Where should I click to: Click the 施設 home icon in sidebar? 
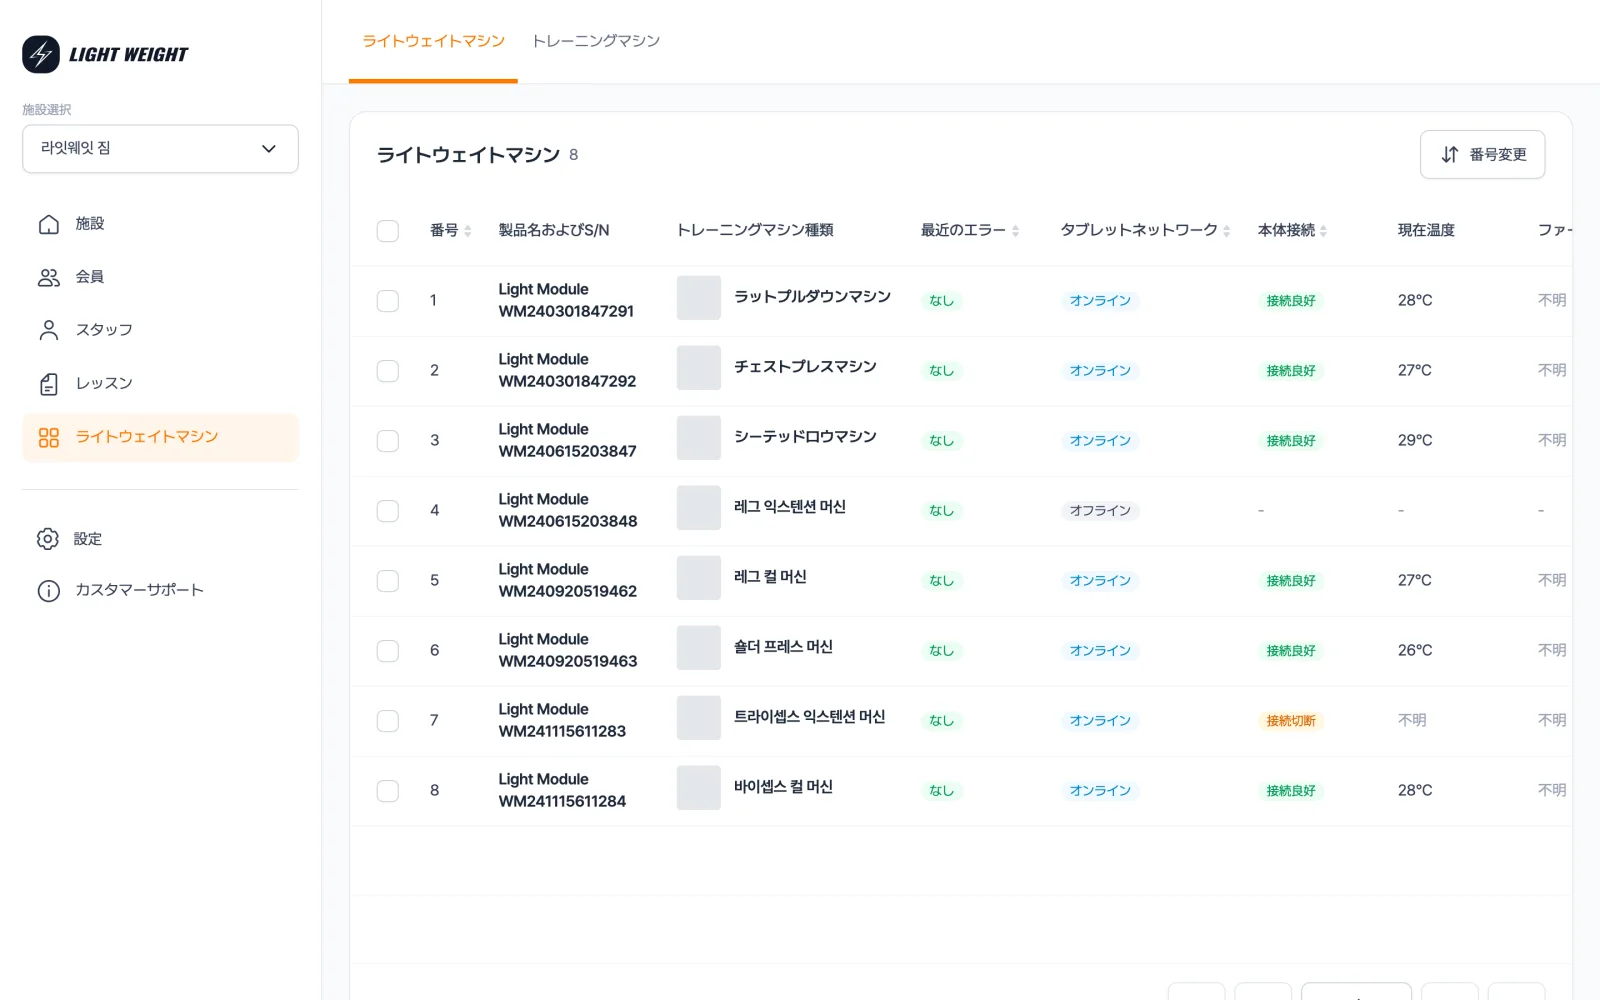coord(49,224)
